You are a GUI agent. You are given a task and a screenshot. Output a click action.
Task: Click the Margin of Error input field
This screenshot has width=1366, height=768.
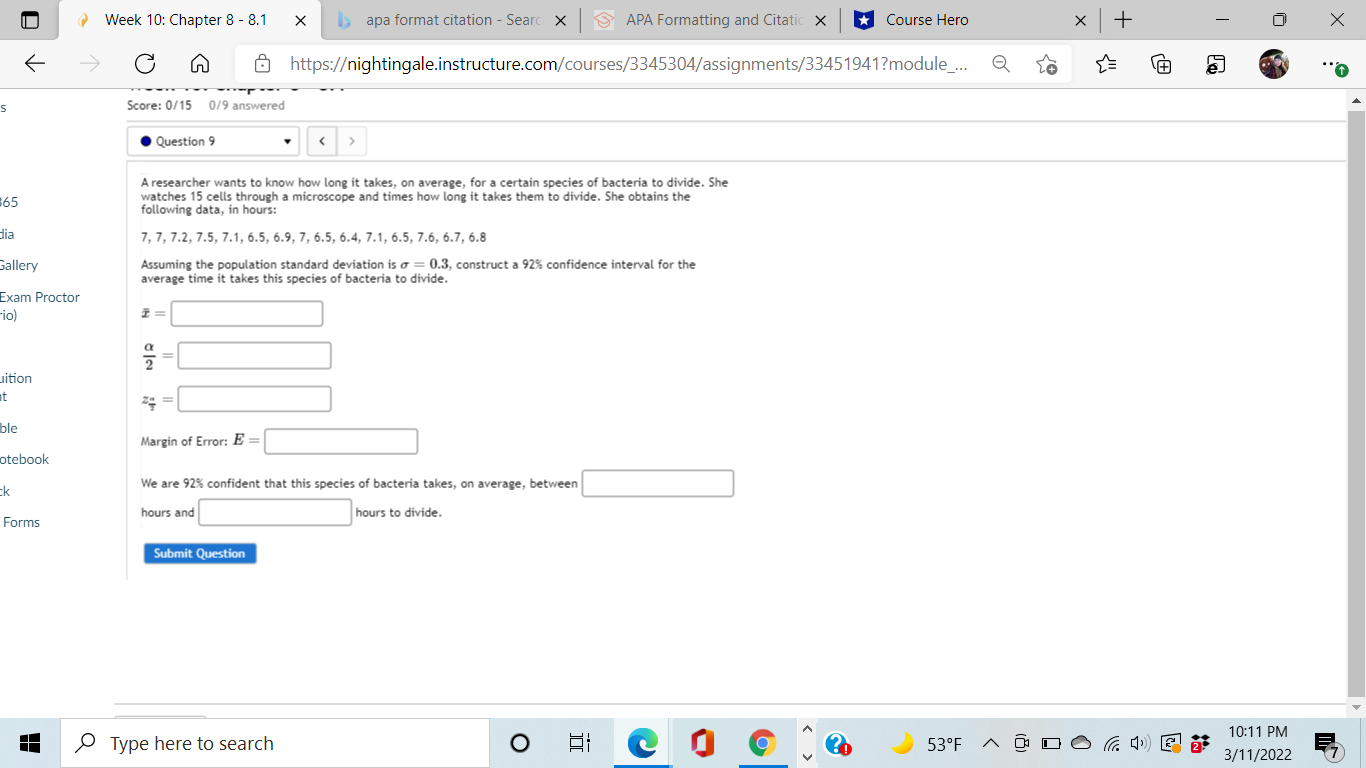coord(340,440)
